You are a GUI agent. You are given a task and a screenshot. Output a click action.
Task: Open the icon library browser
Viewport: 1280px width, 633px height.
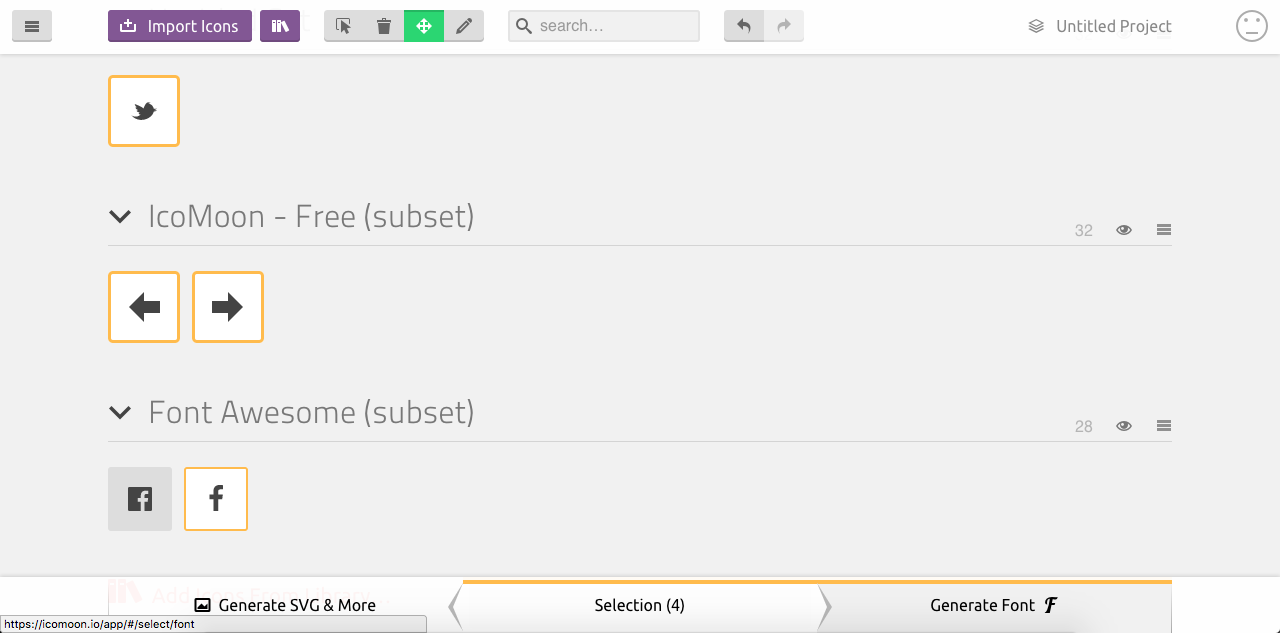tap(280, 26)
